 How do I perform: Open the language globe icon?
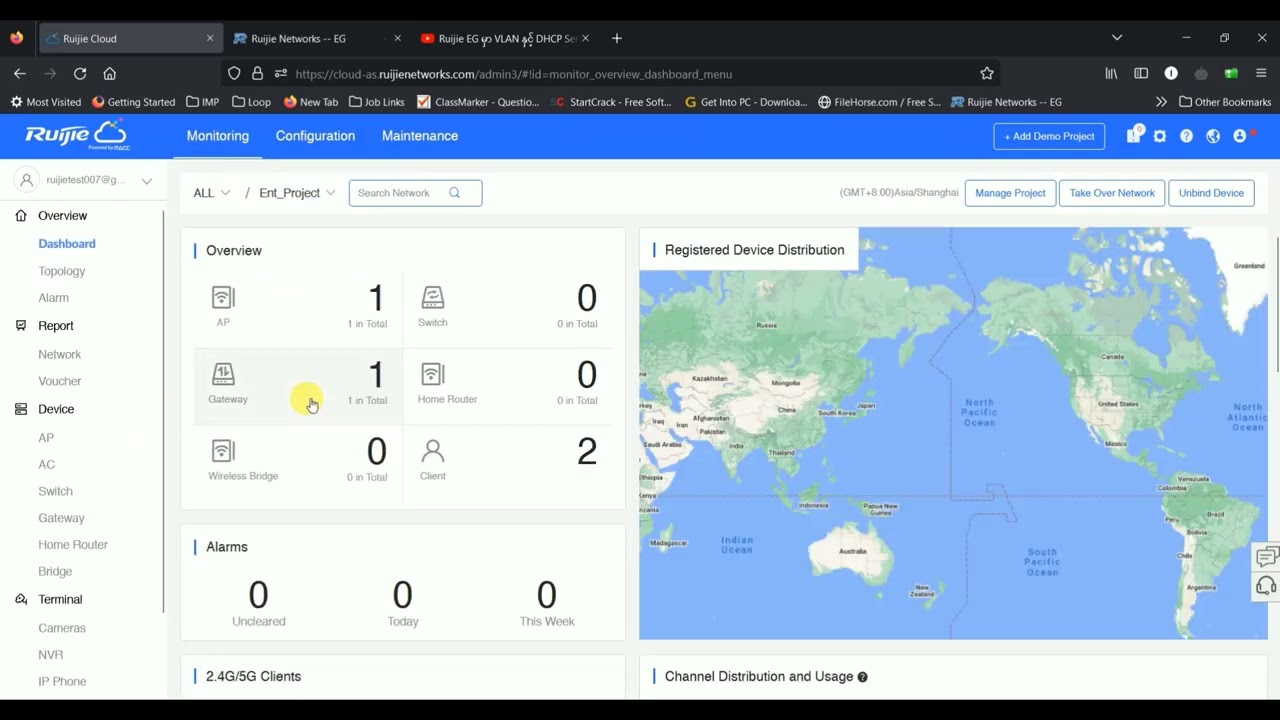pyautogui.click(x=1213, y=136)
